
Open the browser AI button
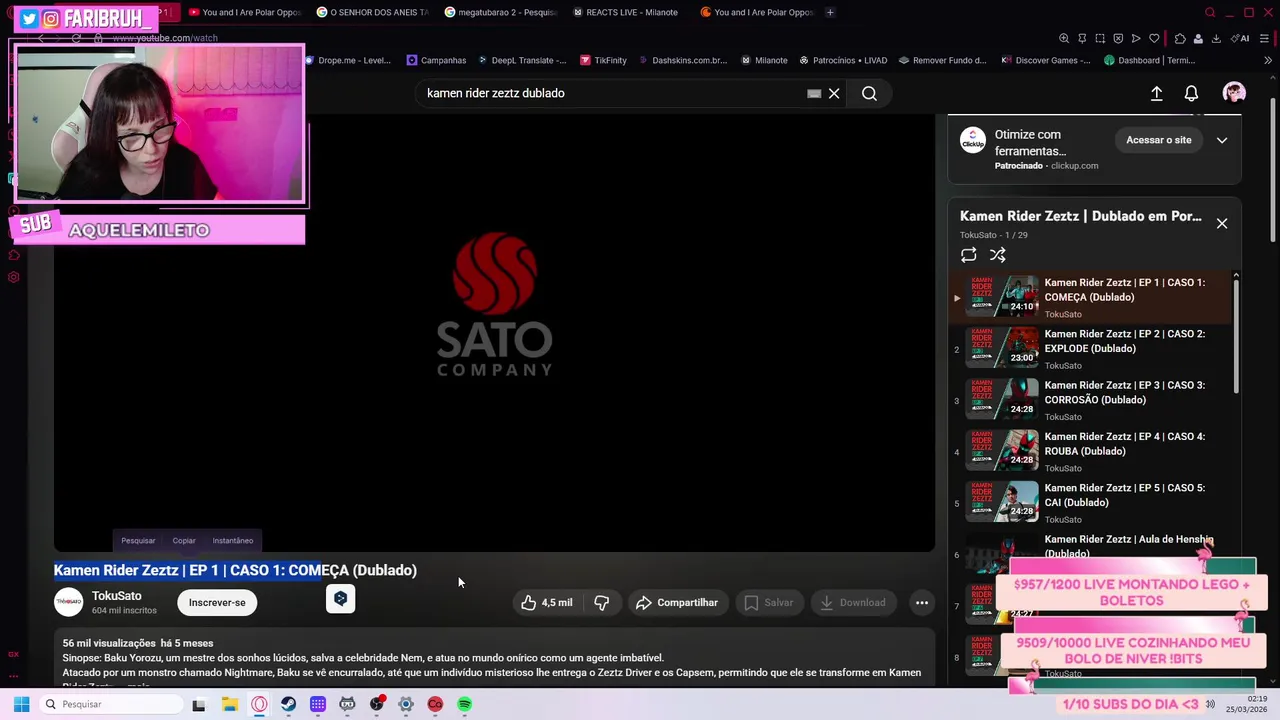[x=1242, y=38]
